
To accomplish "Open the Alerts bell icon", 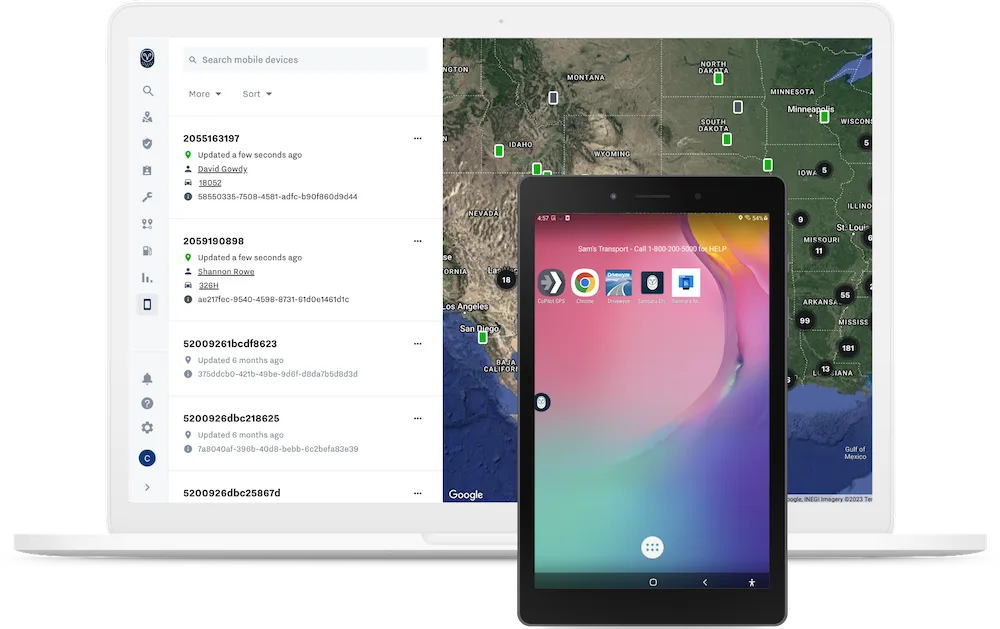I will 147,378.
